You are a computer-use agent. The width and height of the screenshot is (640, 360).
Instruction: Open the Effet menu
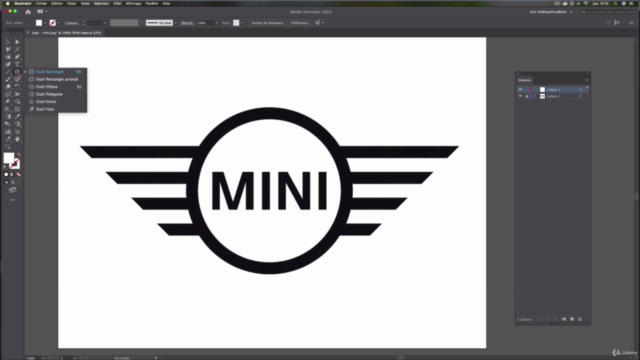[x=117, y=3]
